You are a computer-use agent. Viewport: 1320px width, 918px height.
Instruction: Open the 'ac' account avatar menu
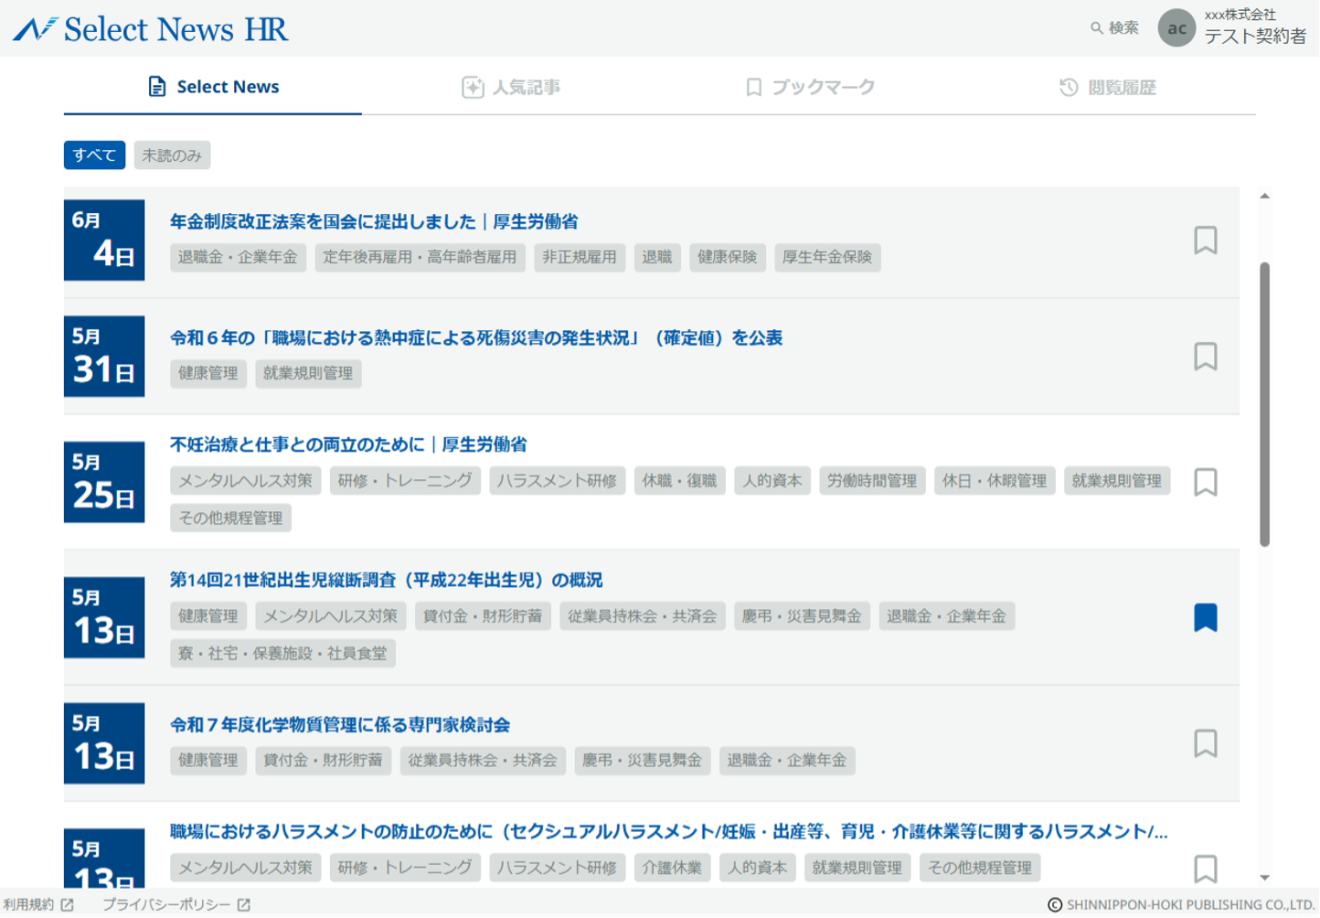click(1175, 28)
